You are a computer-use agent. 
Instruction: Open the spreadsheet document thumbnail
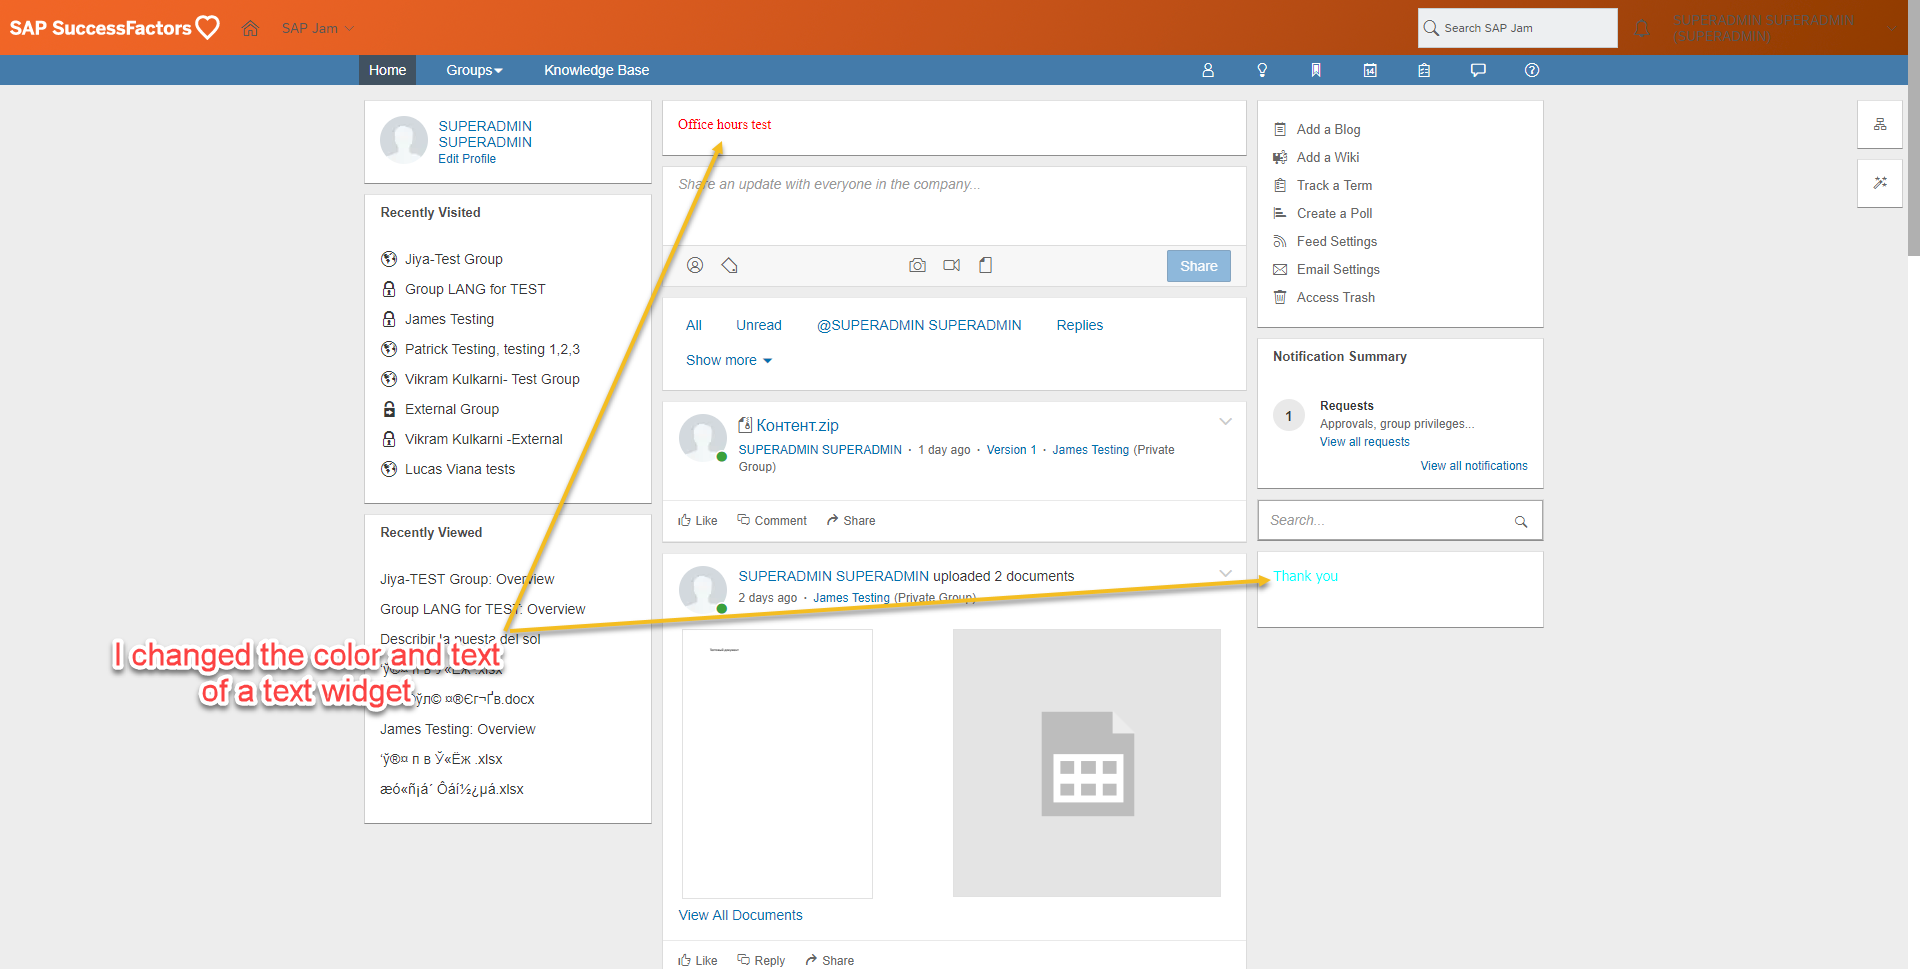point(1087,763)
